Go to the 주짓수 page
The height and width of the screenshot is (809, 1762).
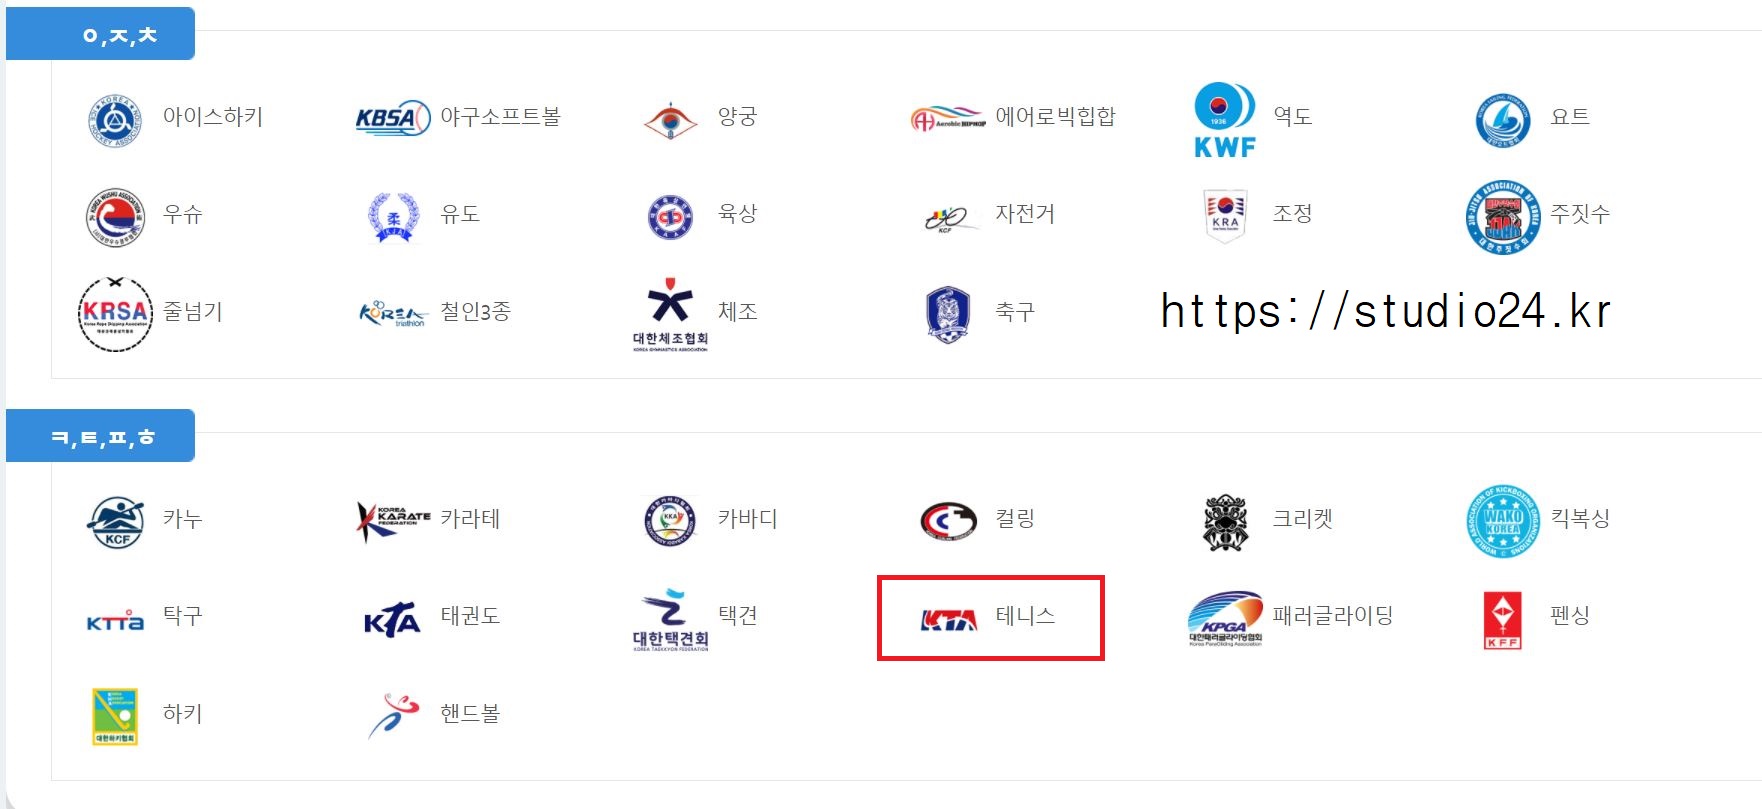coord(1580,214)
